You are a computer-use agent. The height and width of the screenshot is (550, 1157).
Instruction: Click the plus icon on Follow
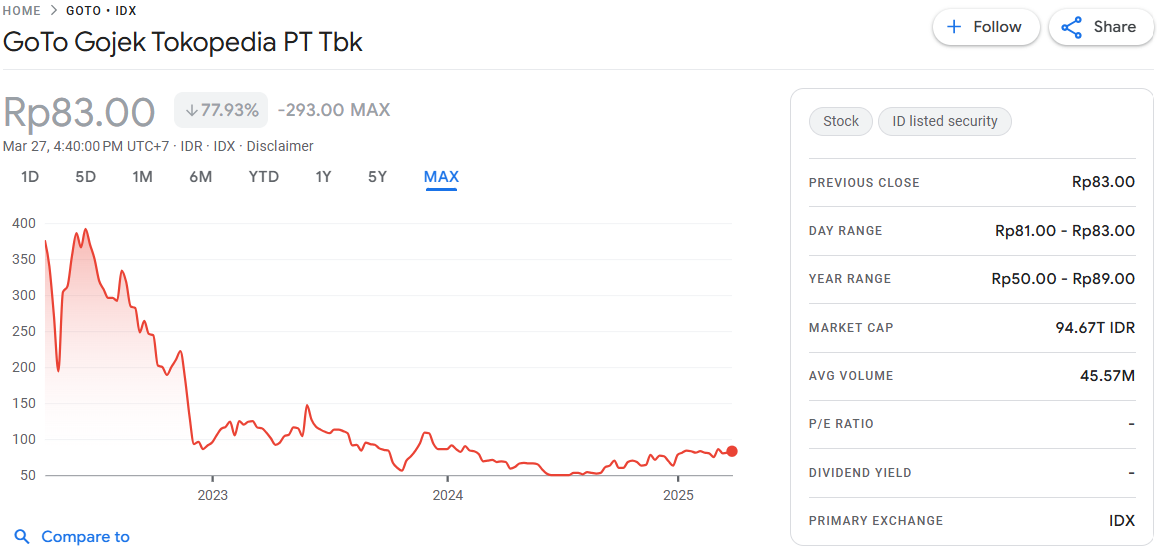(954, 27)
